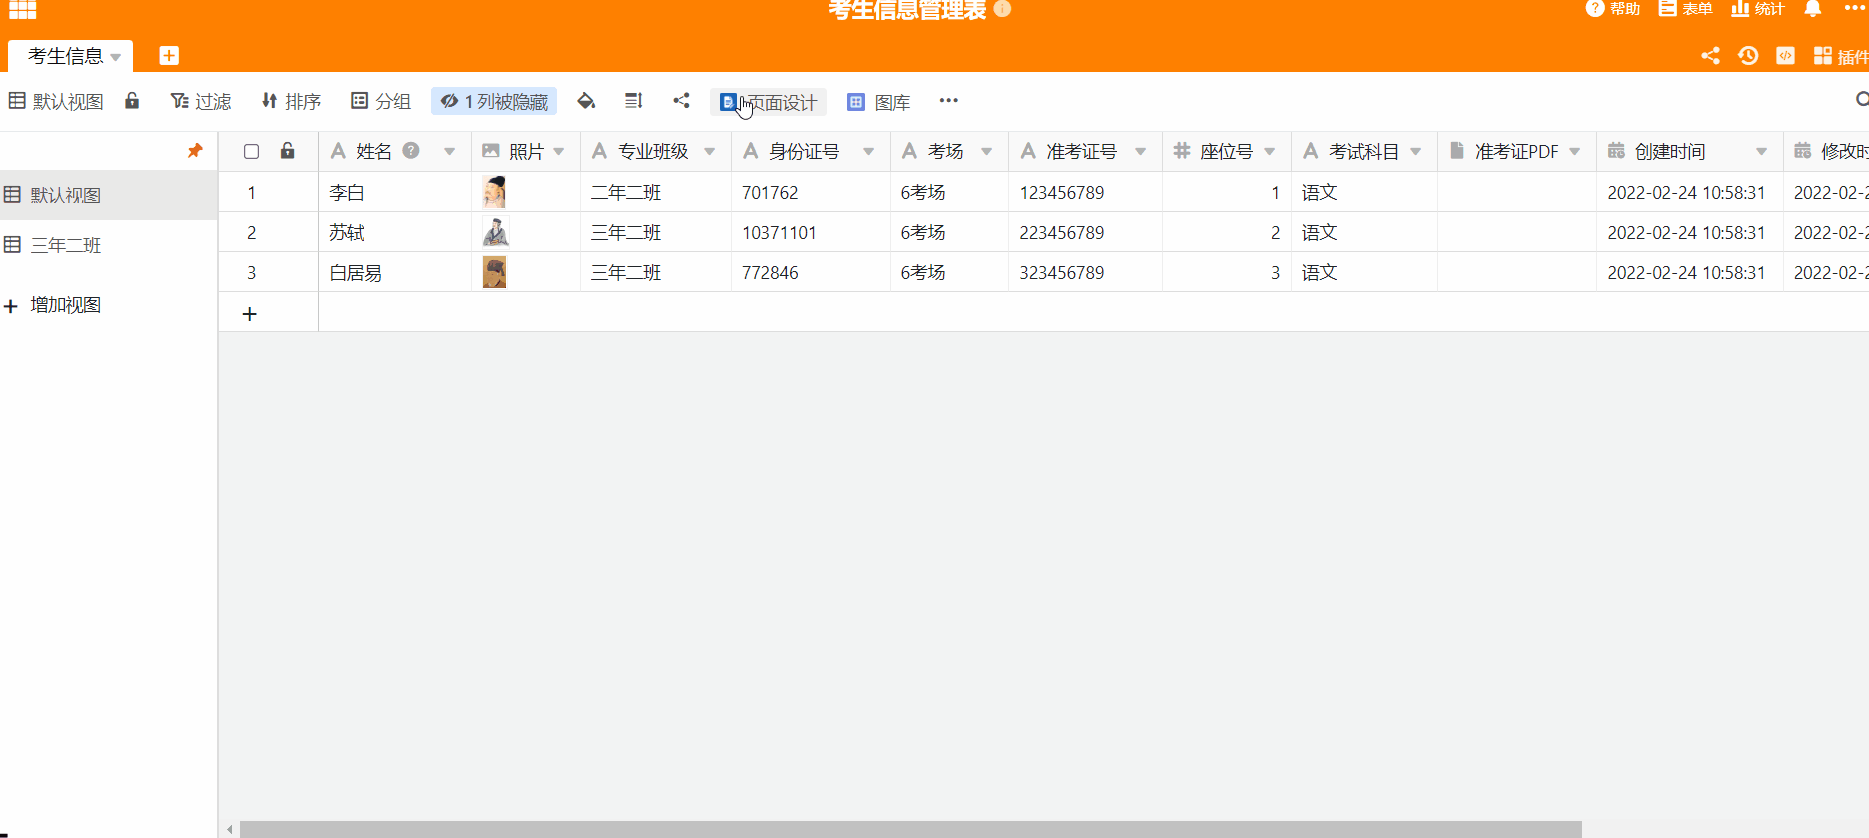
Task: Select the ID cell 10371101
Action: 811,232
